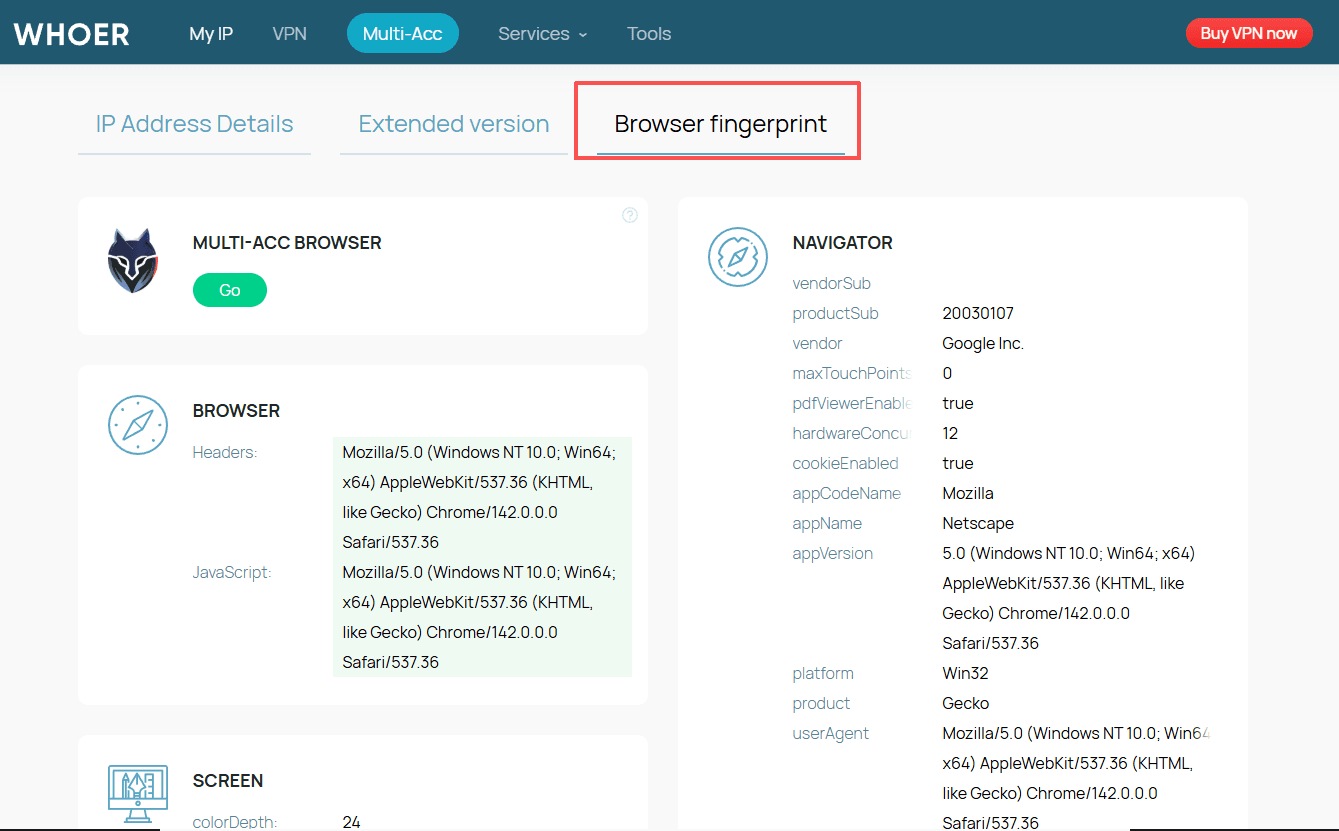Click the Multi-Acc fox mask icon
The image size is (1339, 831).
coord(133,261)
